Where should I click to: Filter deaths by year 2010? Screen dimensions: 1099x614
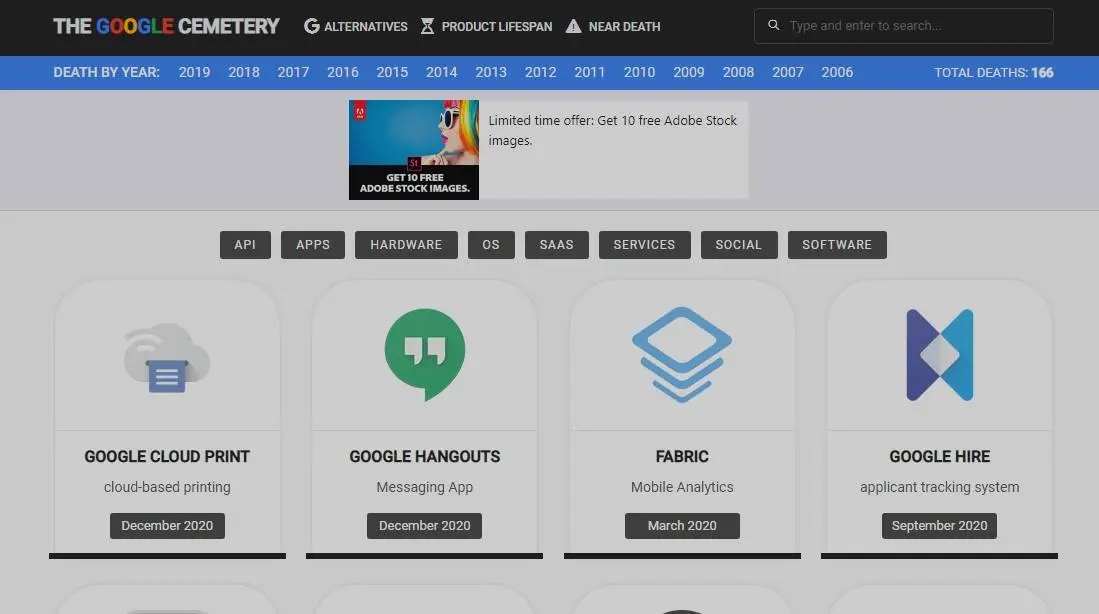[x=639, y=72]
